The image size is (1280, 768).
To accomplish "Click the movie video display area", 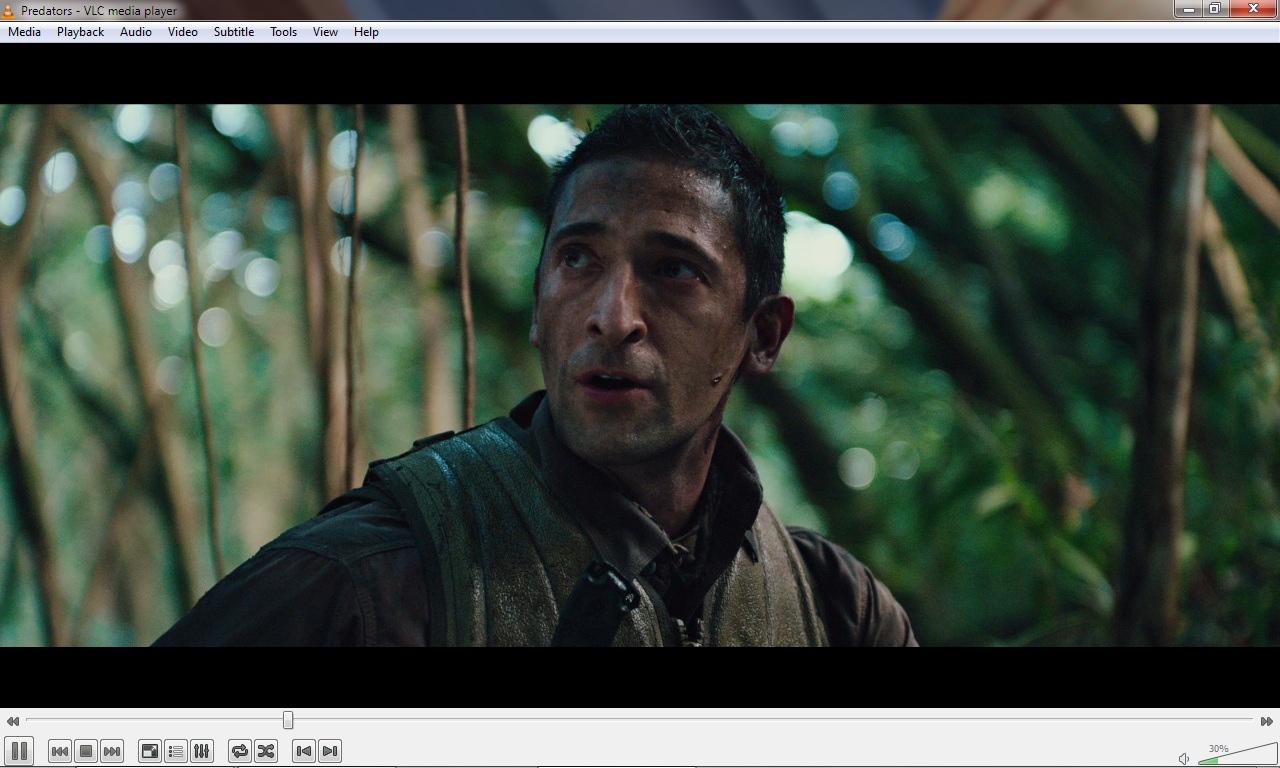I will (640, 375).
